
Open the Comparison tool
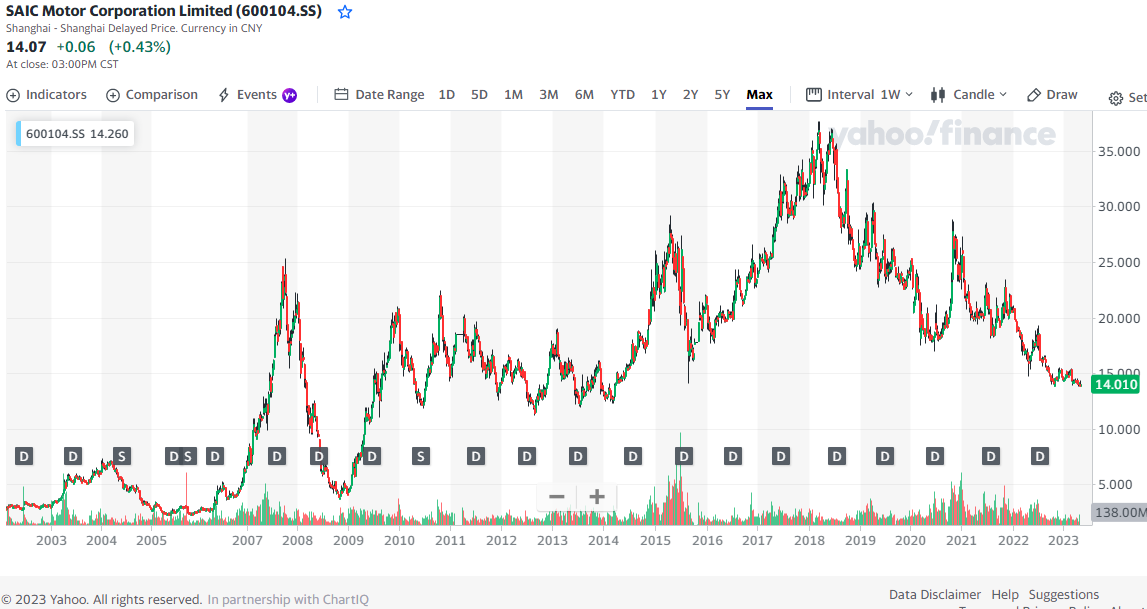coord(152,94)
